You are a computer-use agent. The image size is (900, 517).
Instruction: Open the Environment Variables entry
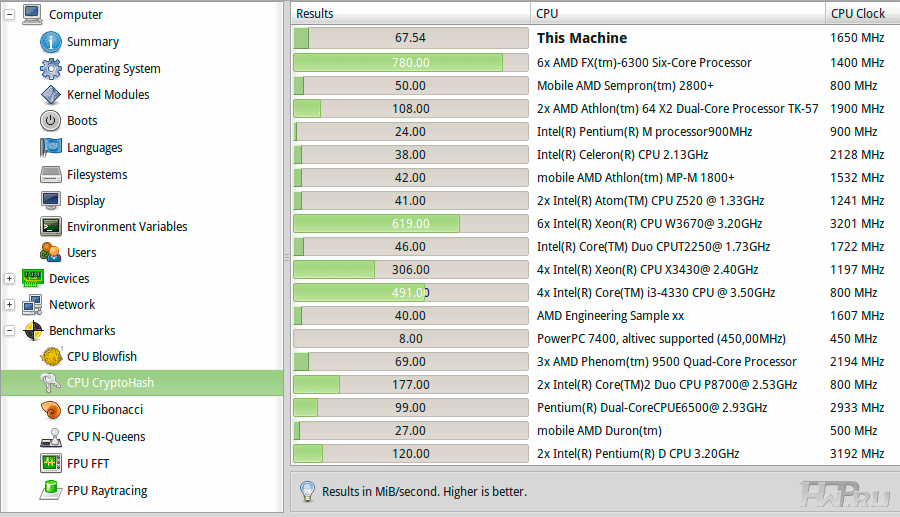[x=127, y=227]
